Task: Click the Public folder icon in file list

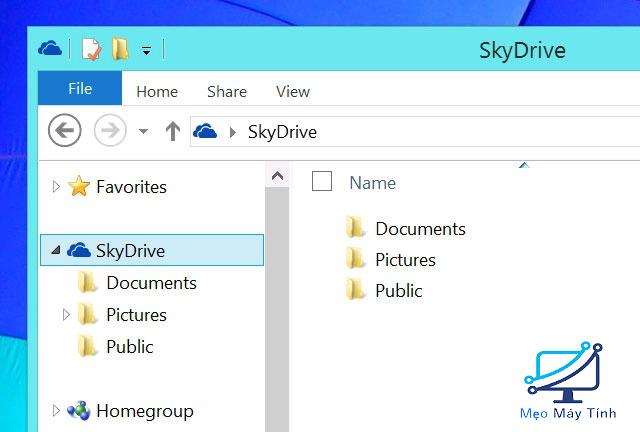Action: pyautogui.click(x=355, y=289)
